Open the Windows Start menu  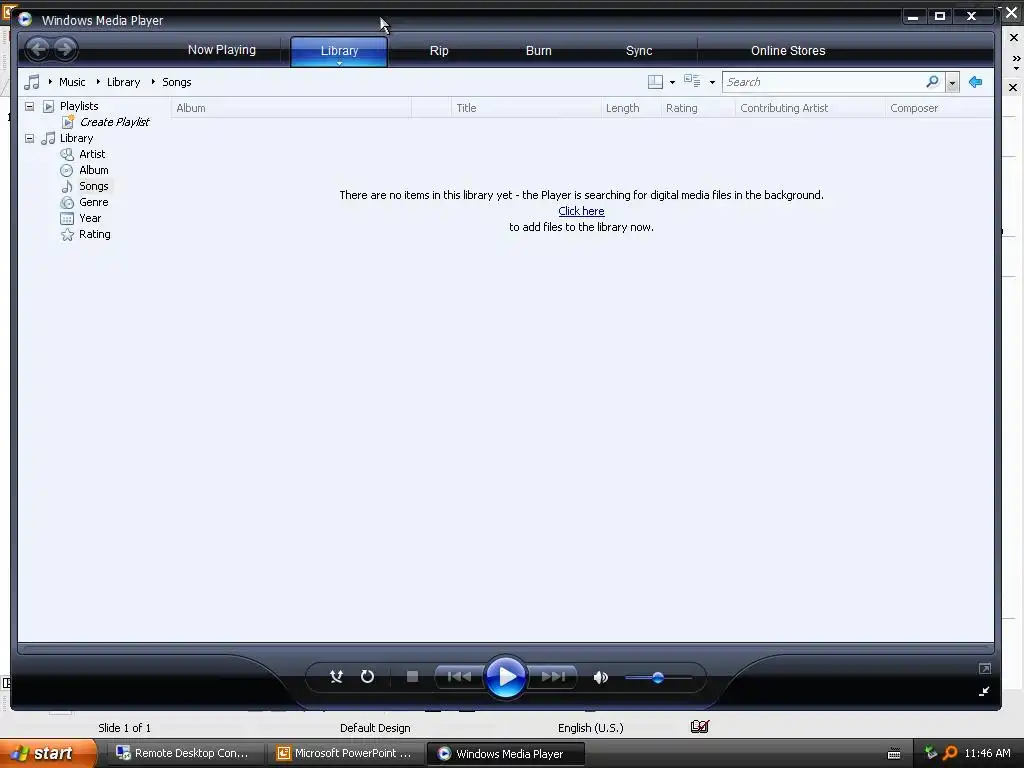tap(48, 753)
